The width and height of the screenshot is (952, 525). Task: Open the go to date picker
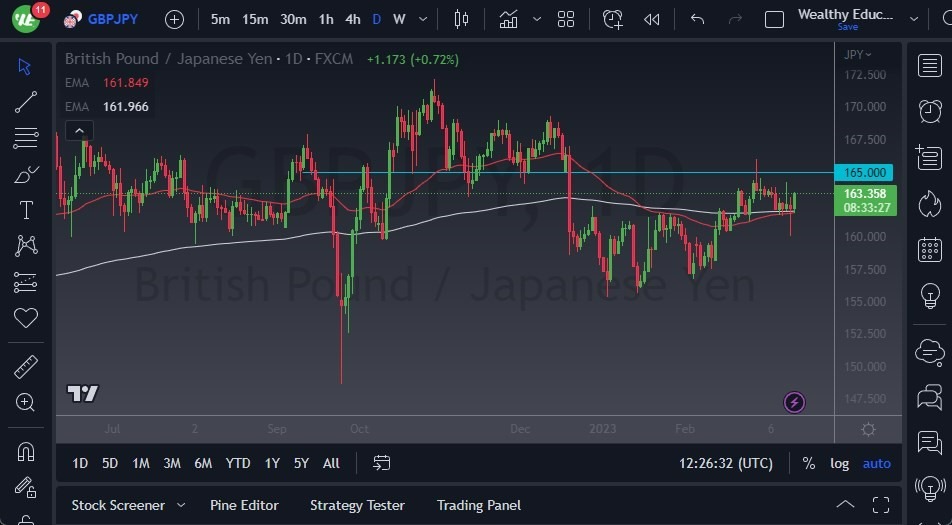pyautogui.click(x=381, y=463)
